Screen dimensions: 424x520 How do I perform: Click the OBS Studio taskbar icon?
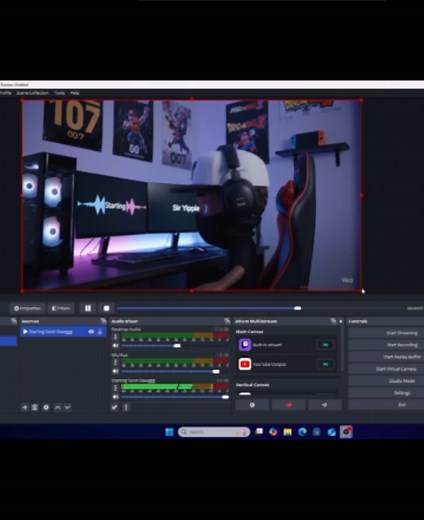tap(346, 432)
